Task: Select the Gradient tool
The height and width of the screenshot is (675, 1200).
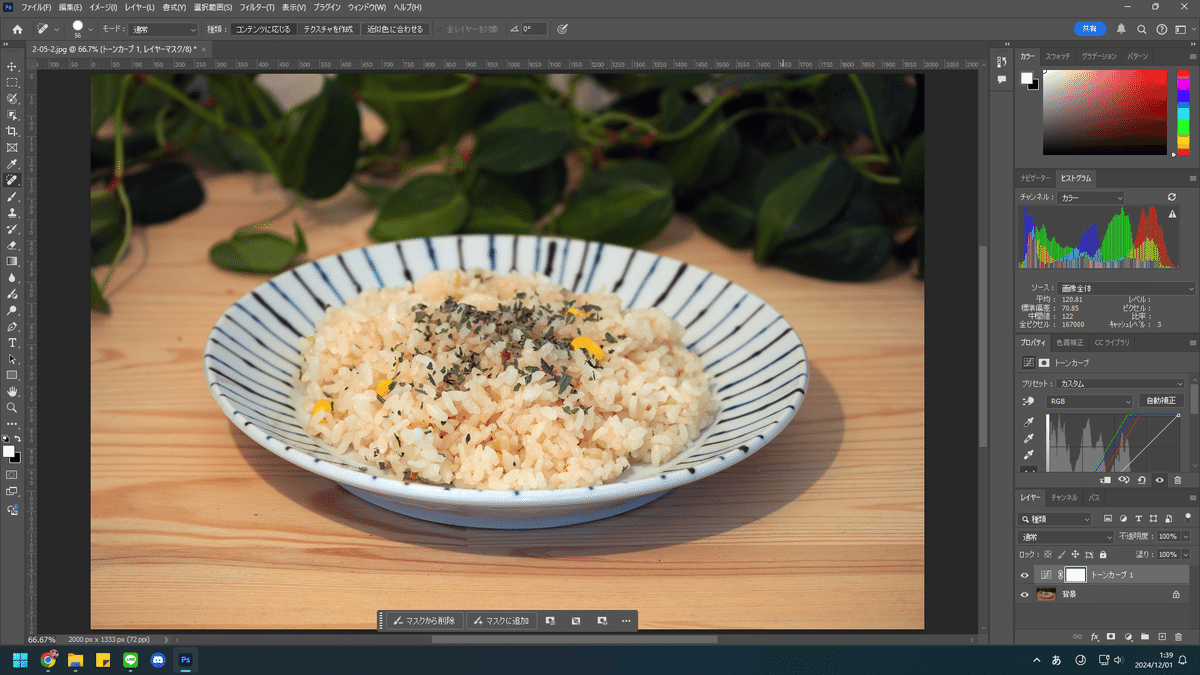Action: click(x=12, y=261)
